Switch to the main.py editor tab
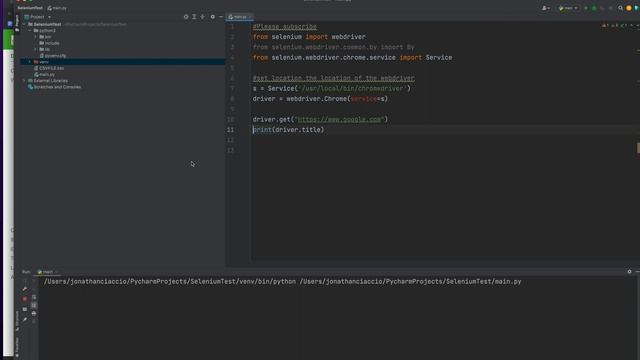 pyautogui.click(x=240, y=17)
